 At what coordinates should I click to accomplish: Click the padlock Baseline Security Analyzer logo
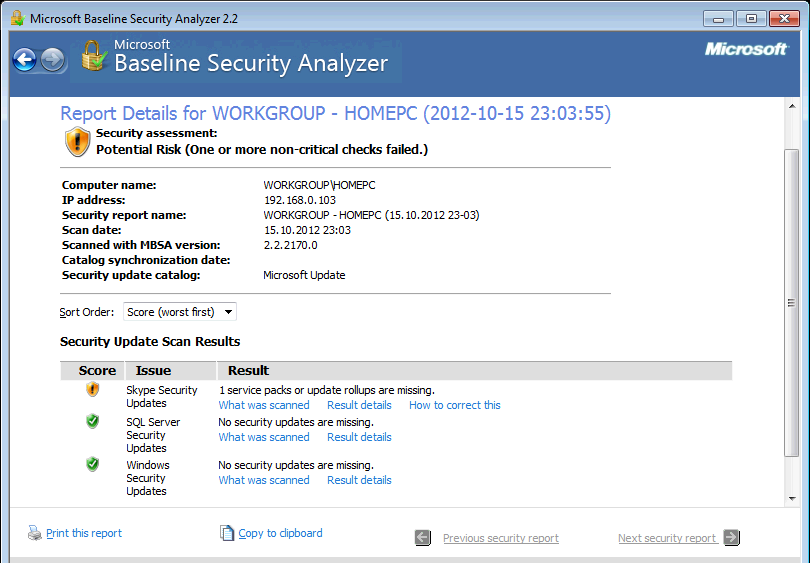pos(94,56)
